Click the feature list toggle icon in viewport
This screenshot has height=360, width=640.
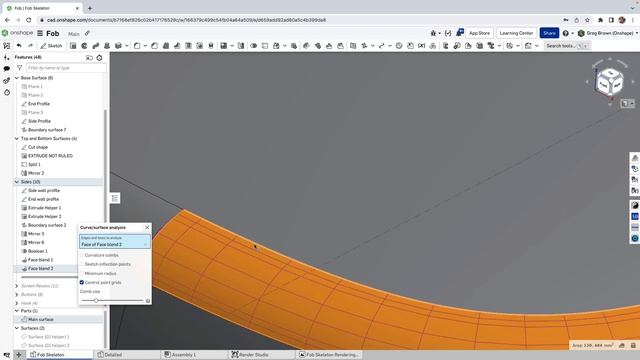tap(115, 198)
